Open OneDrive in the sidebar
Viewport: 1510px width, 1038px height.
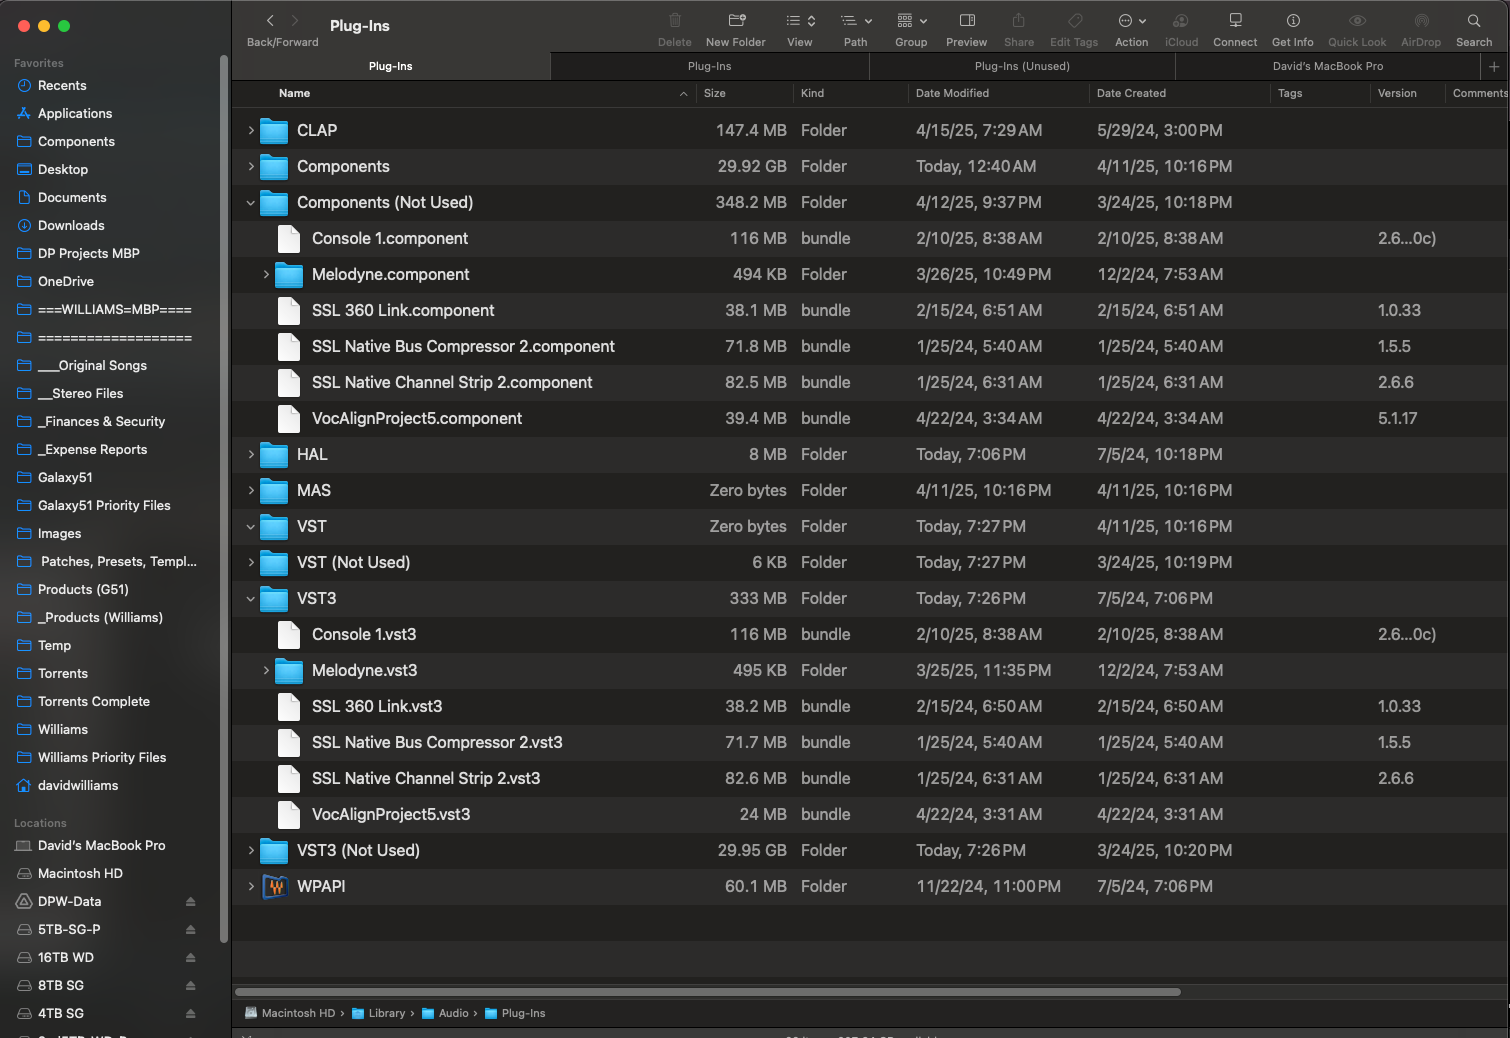pos(66,281)
